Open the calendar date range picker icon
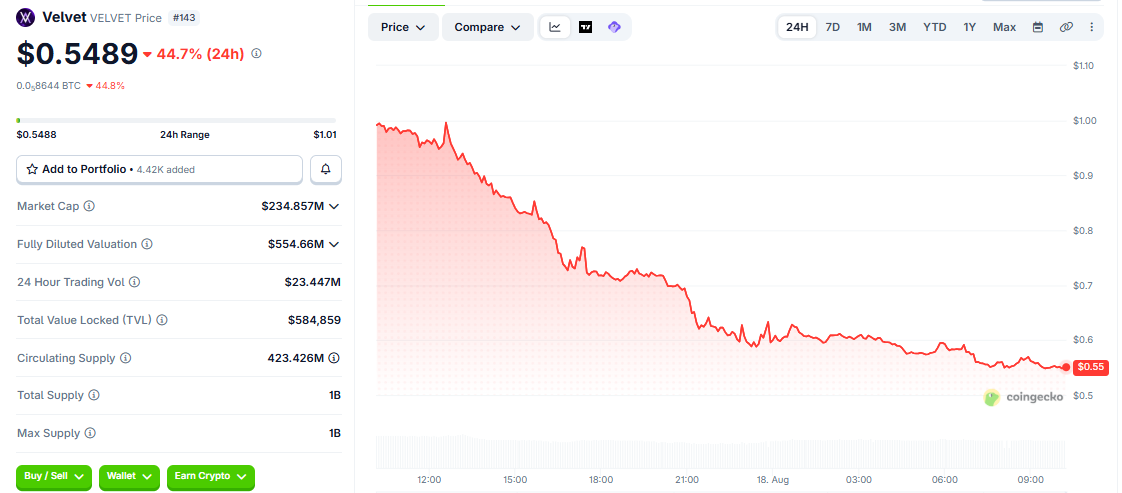Screen dimensions: 1122x493 pyautogui.click(x=1038, y=27)
